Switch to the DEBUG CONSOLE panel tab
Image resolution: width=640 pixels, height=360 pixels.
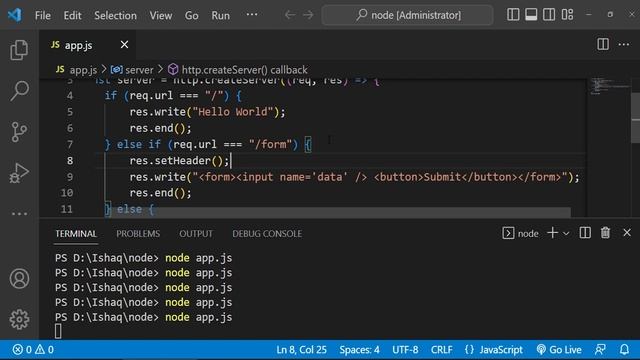[267, 233]
